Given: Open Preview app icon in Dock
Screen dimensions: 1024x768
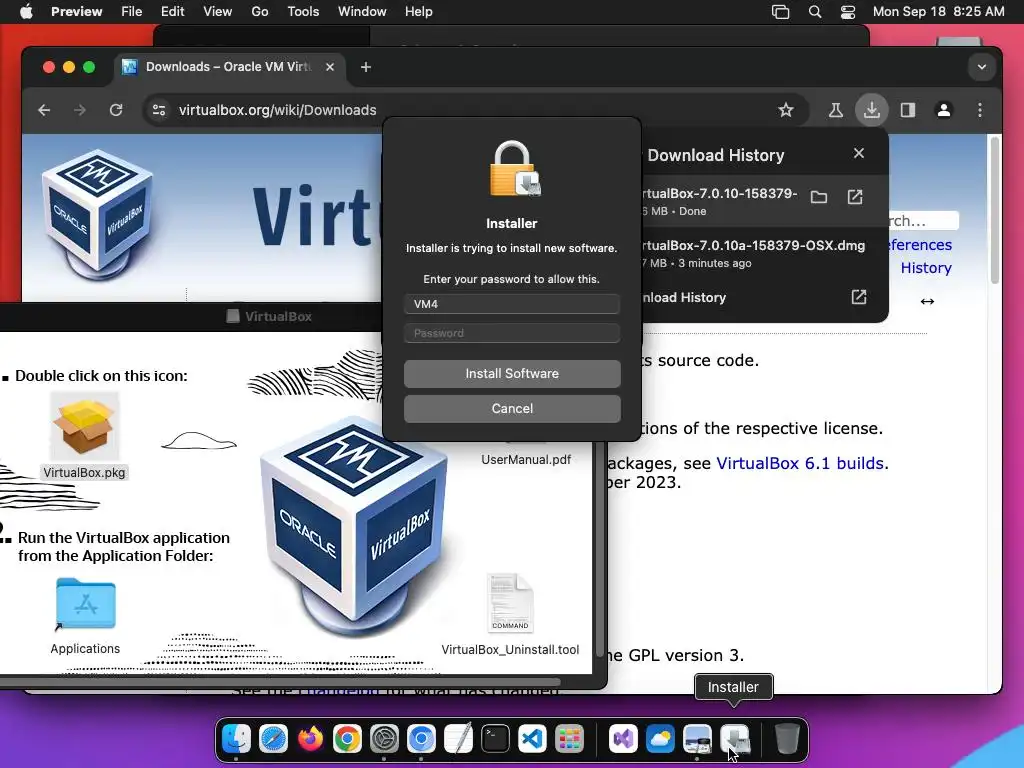Looking at the screenshot, I should pyautogui.click(x=697, y=739).
